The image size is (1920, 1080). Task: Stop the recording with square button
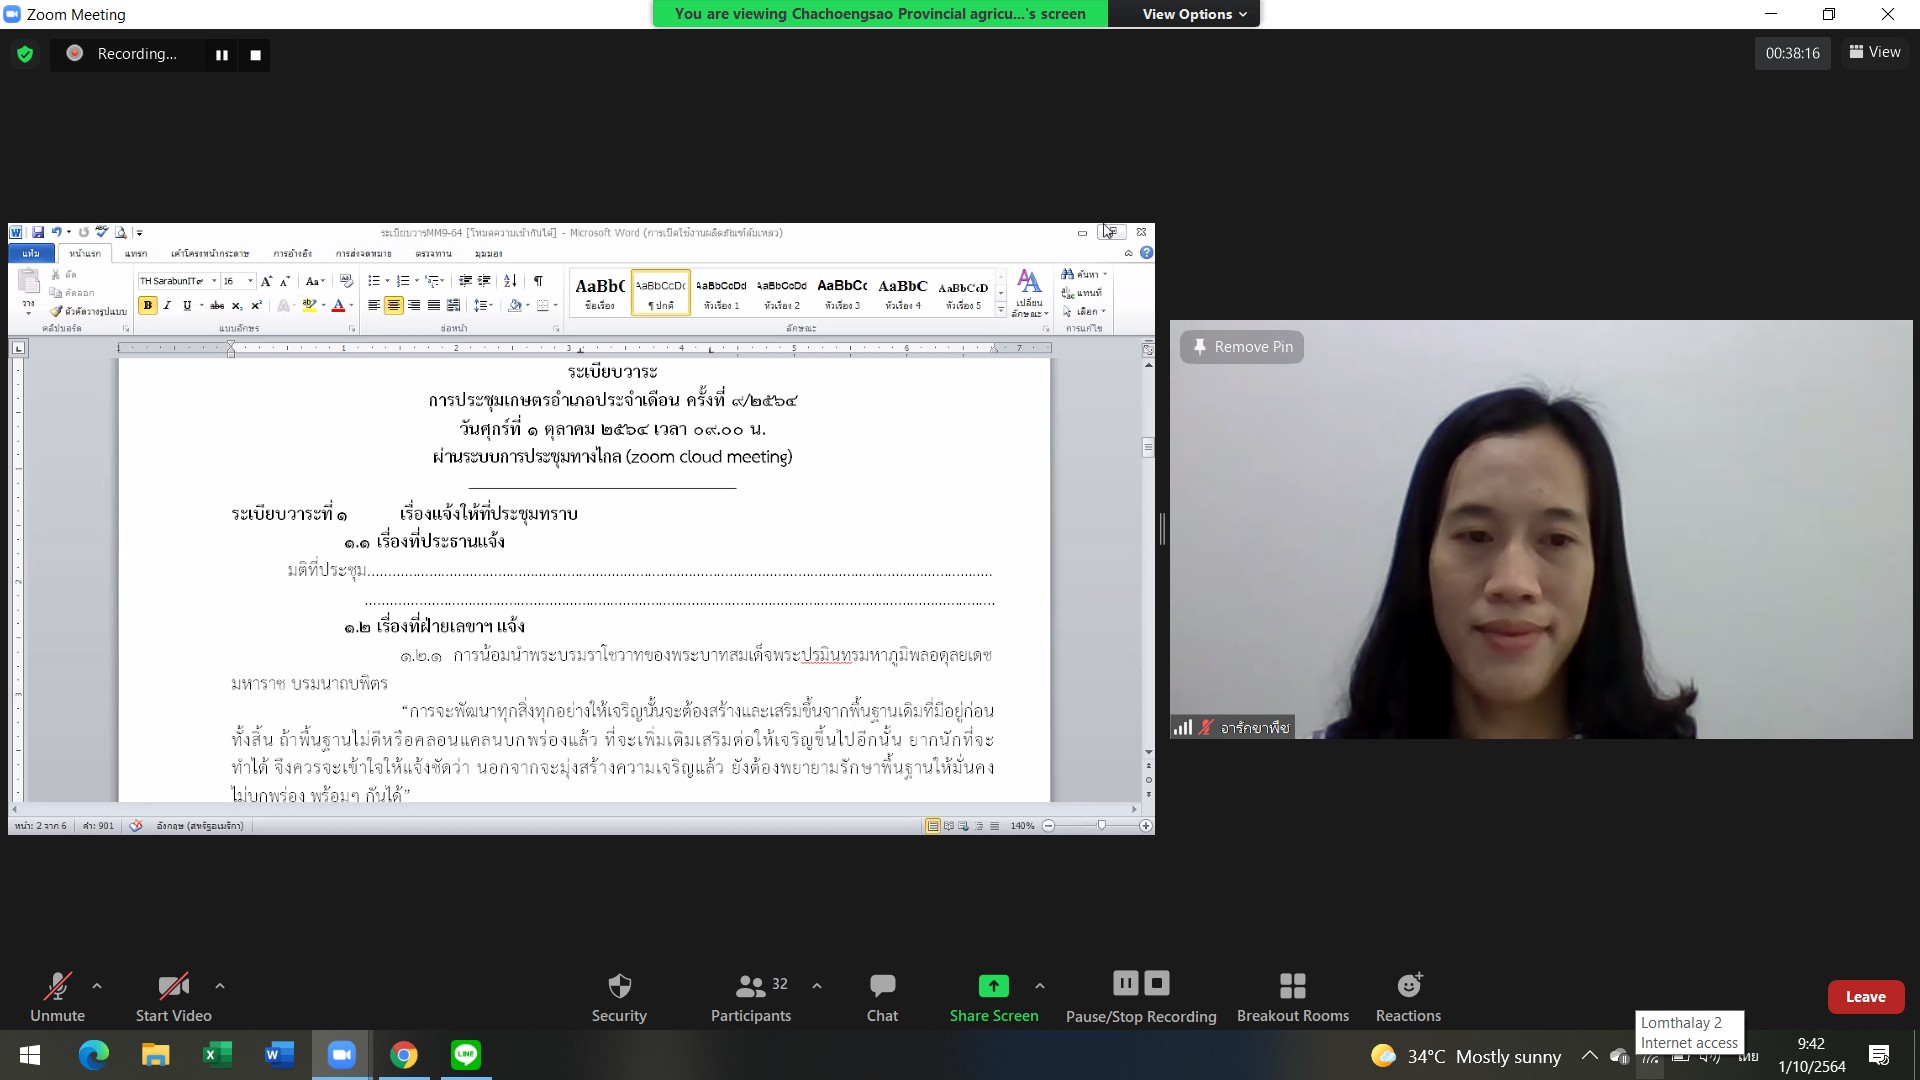[256, 55]
